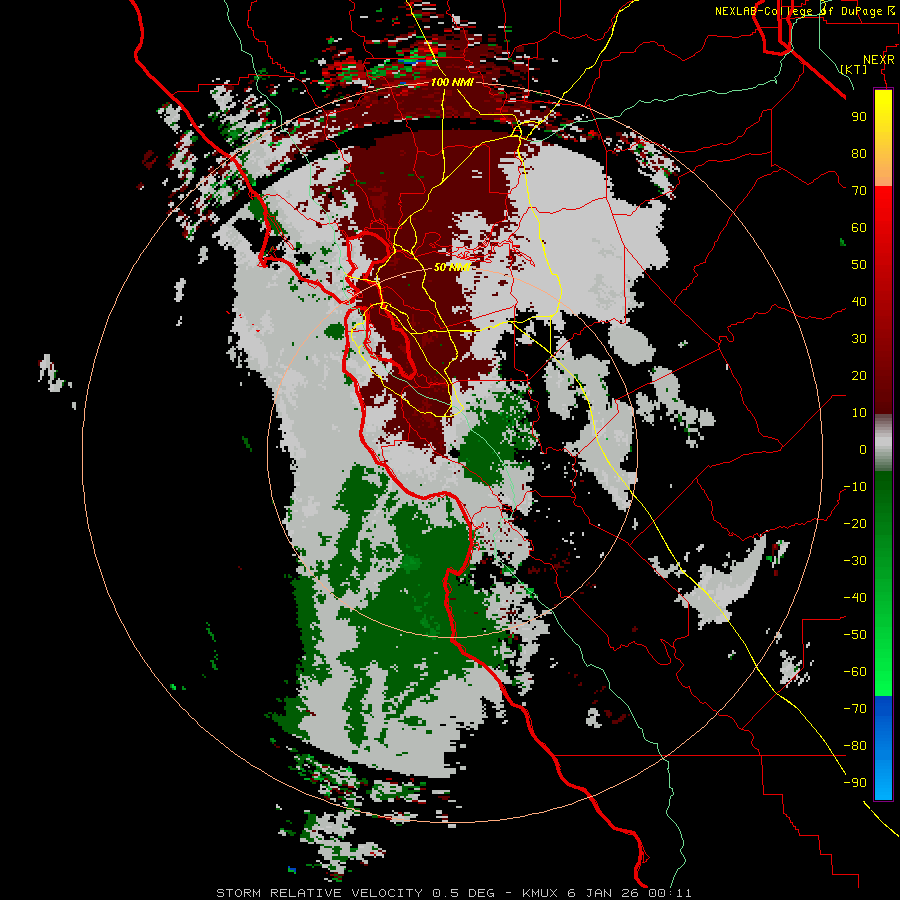This screenshot has width=900, height=900.
Task: Click the -10 scale label
Action: point(855,487)
